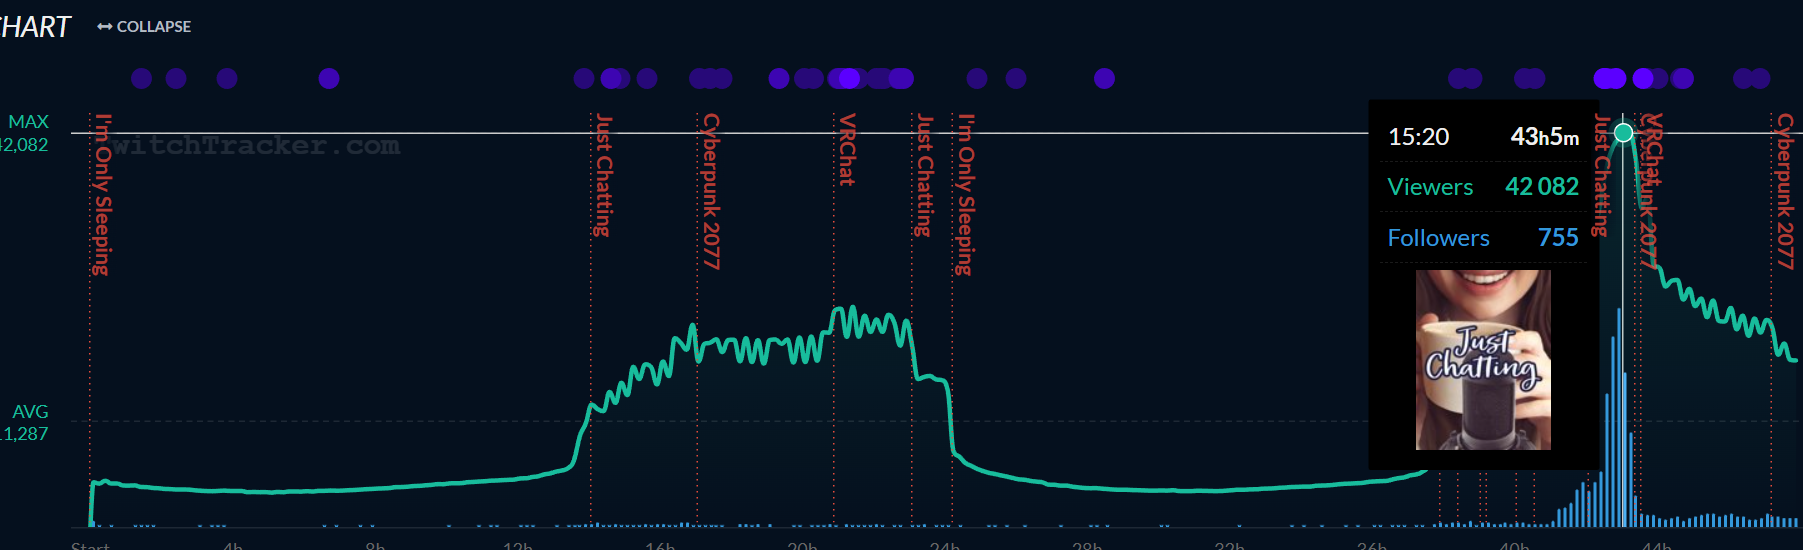Click the first purple clip dot on the far left

click(x=141, y=78)
